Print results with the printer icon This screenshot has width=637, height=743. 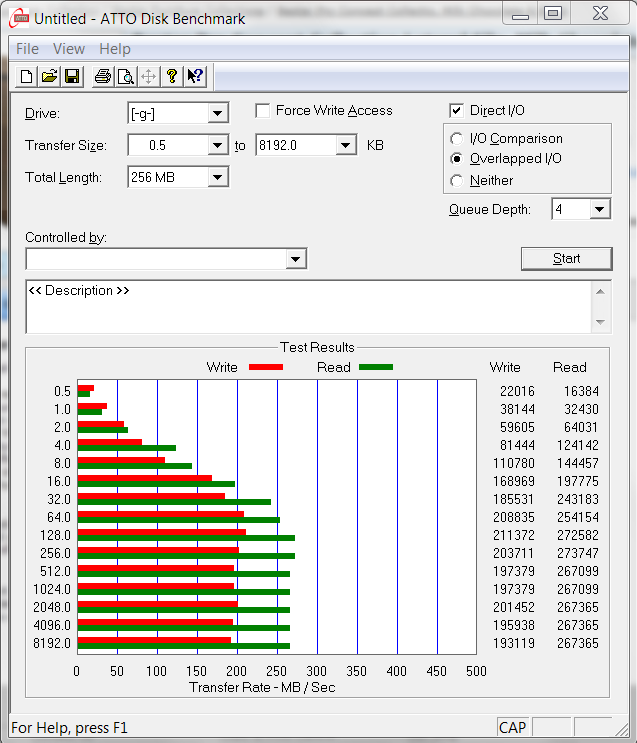click(x=102, y=77)
